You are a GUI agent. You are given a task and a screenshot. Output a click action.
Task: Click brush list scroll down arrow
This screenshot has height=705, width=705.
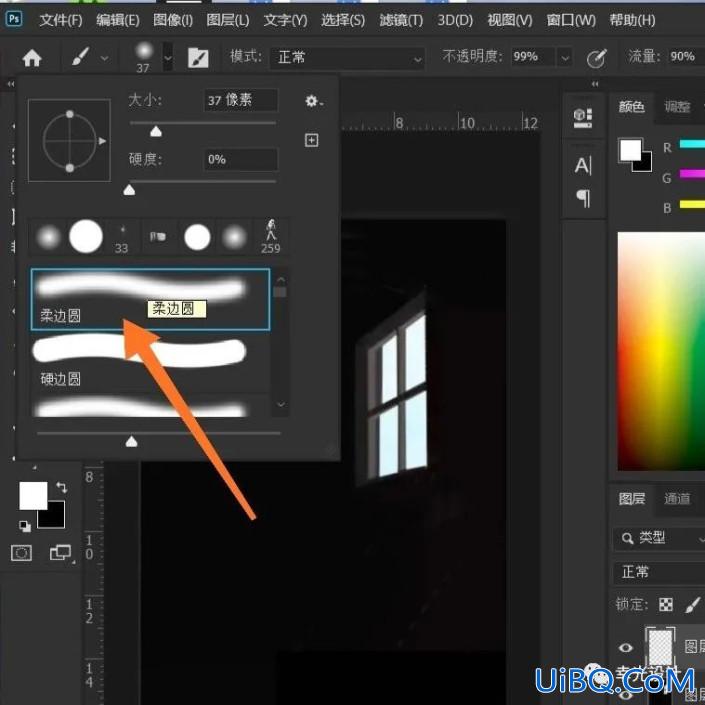(x=281, y=405)
